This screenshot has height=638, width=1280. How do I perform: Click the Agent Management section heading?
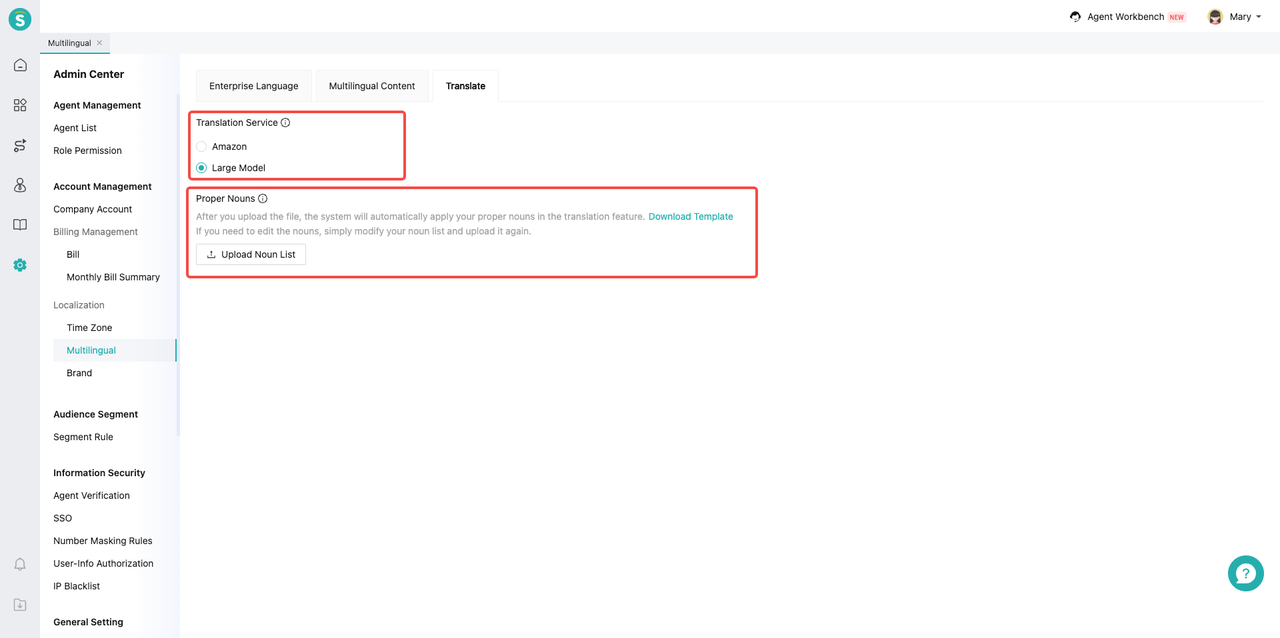pyautogui.click(x=97, y=105)
